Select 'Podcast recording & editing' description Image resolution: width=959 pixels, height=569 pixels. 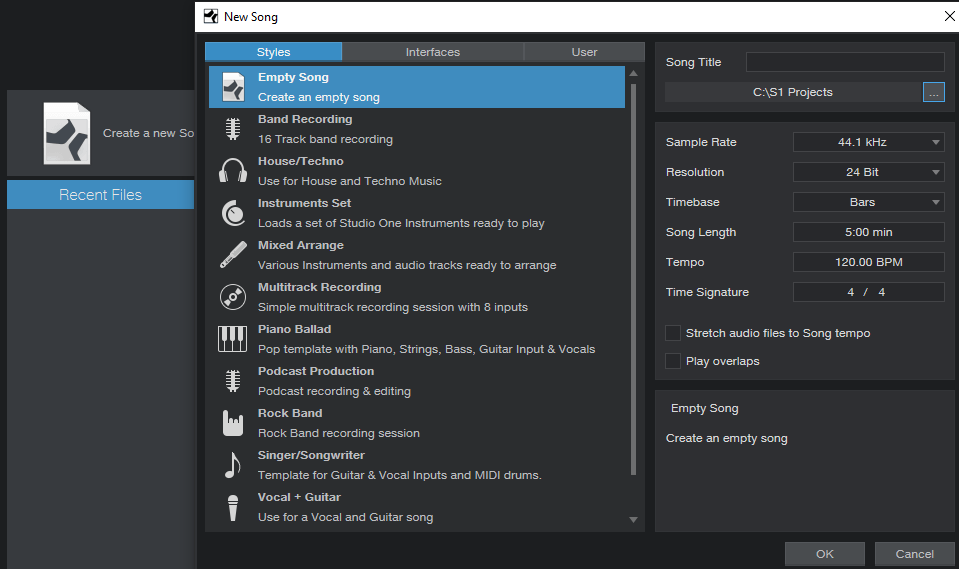(335, 391)
